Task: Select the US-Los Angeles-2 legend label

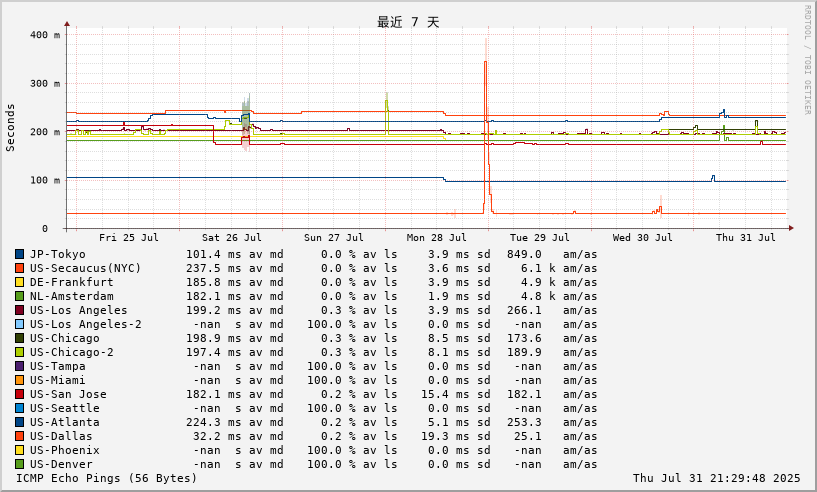Action: click(85, 324)
